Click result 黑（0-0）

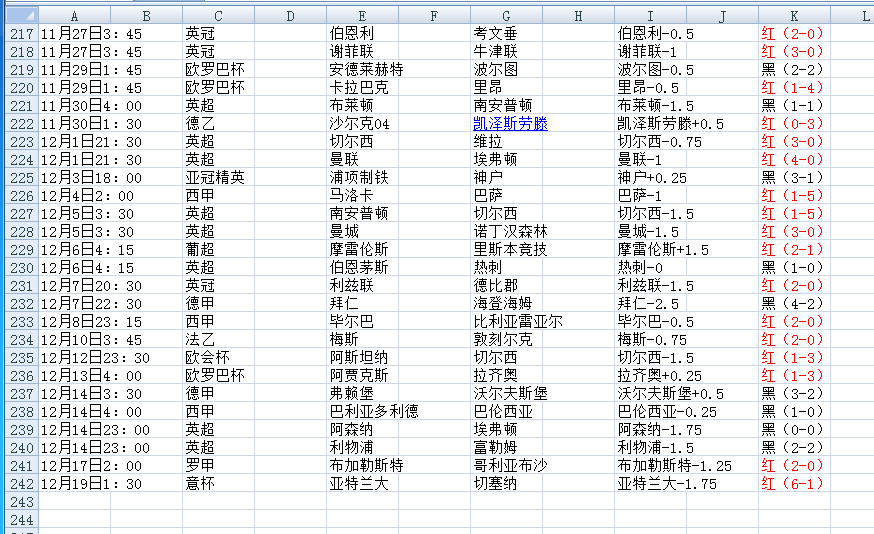792,430
